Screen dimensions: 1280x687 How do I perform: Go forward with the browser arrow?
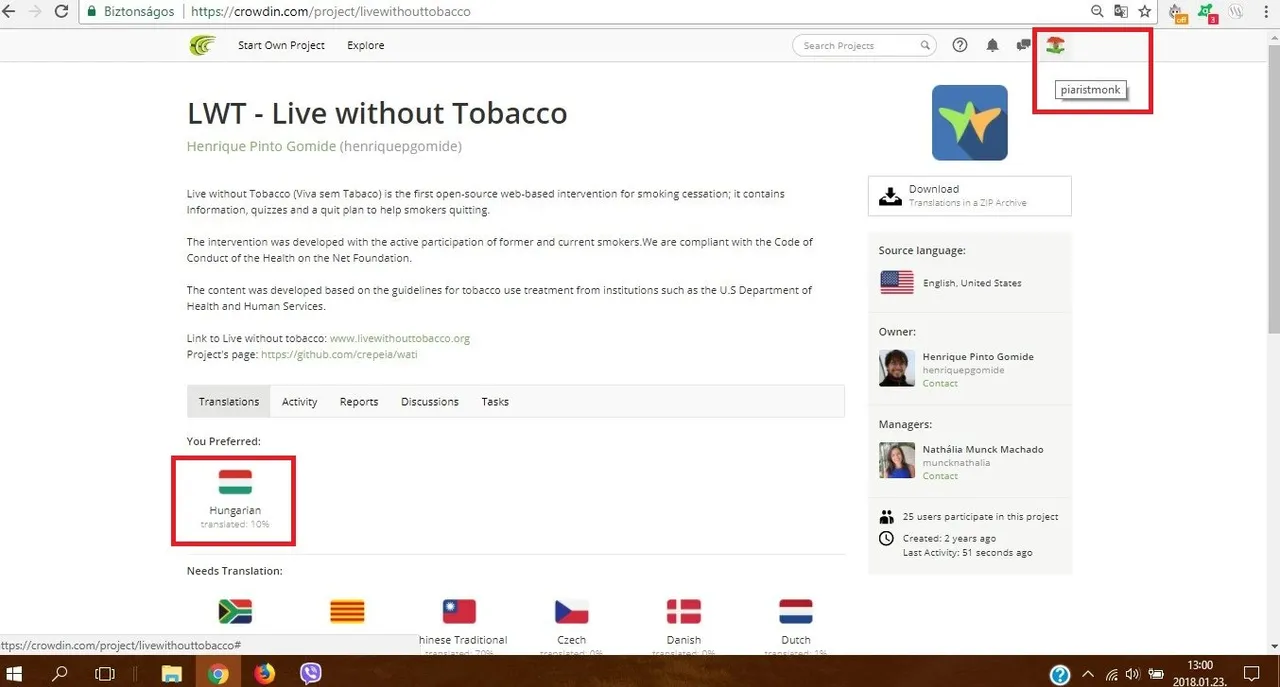pyautogui.click(x=35, y=12)
